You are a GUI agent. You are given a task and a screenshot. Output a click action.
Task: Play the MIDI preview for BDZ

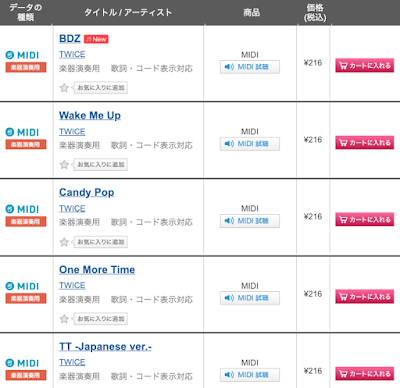pyautogui.click(x=250, y=67)
